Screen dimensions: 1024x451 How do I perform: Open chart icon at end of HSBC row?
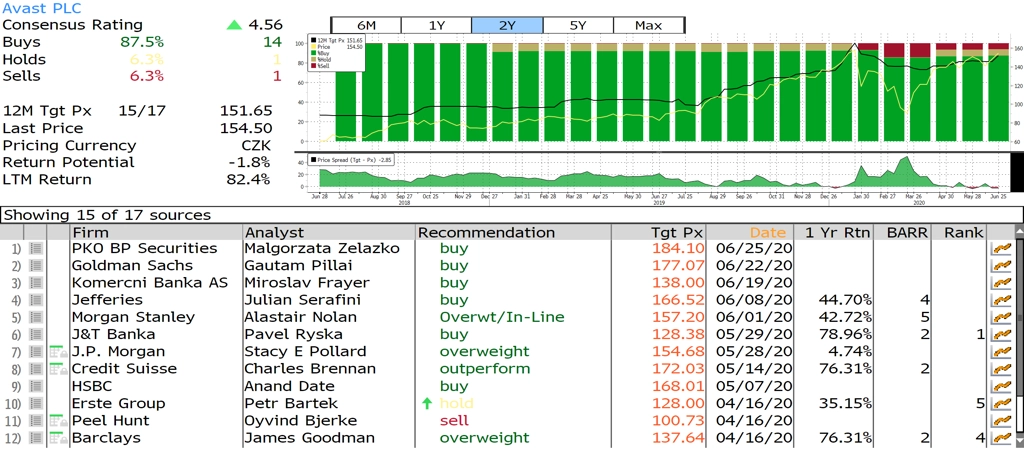pyautogui.click(x=999, y=386)
